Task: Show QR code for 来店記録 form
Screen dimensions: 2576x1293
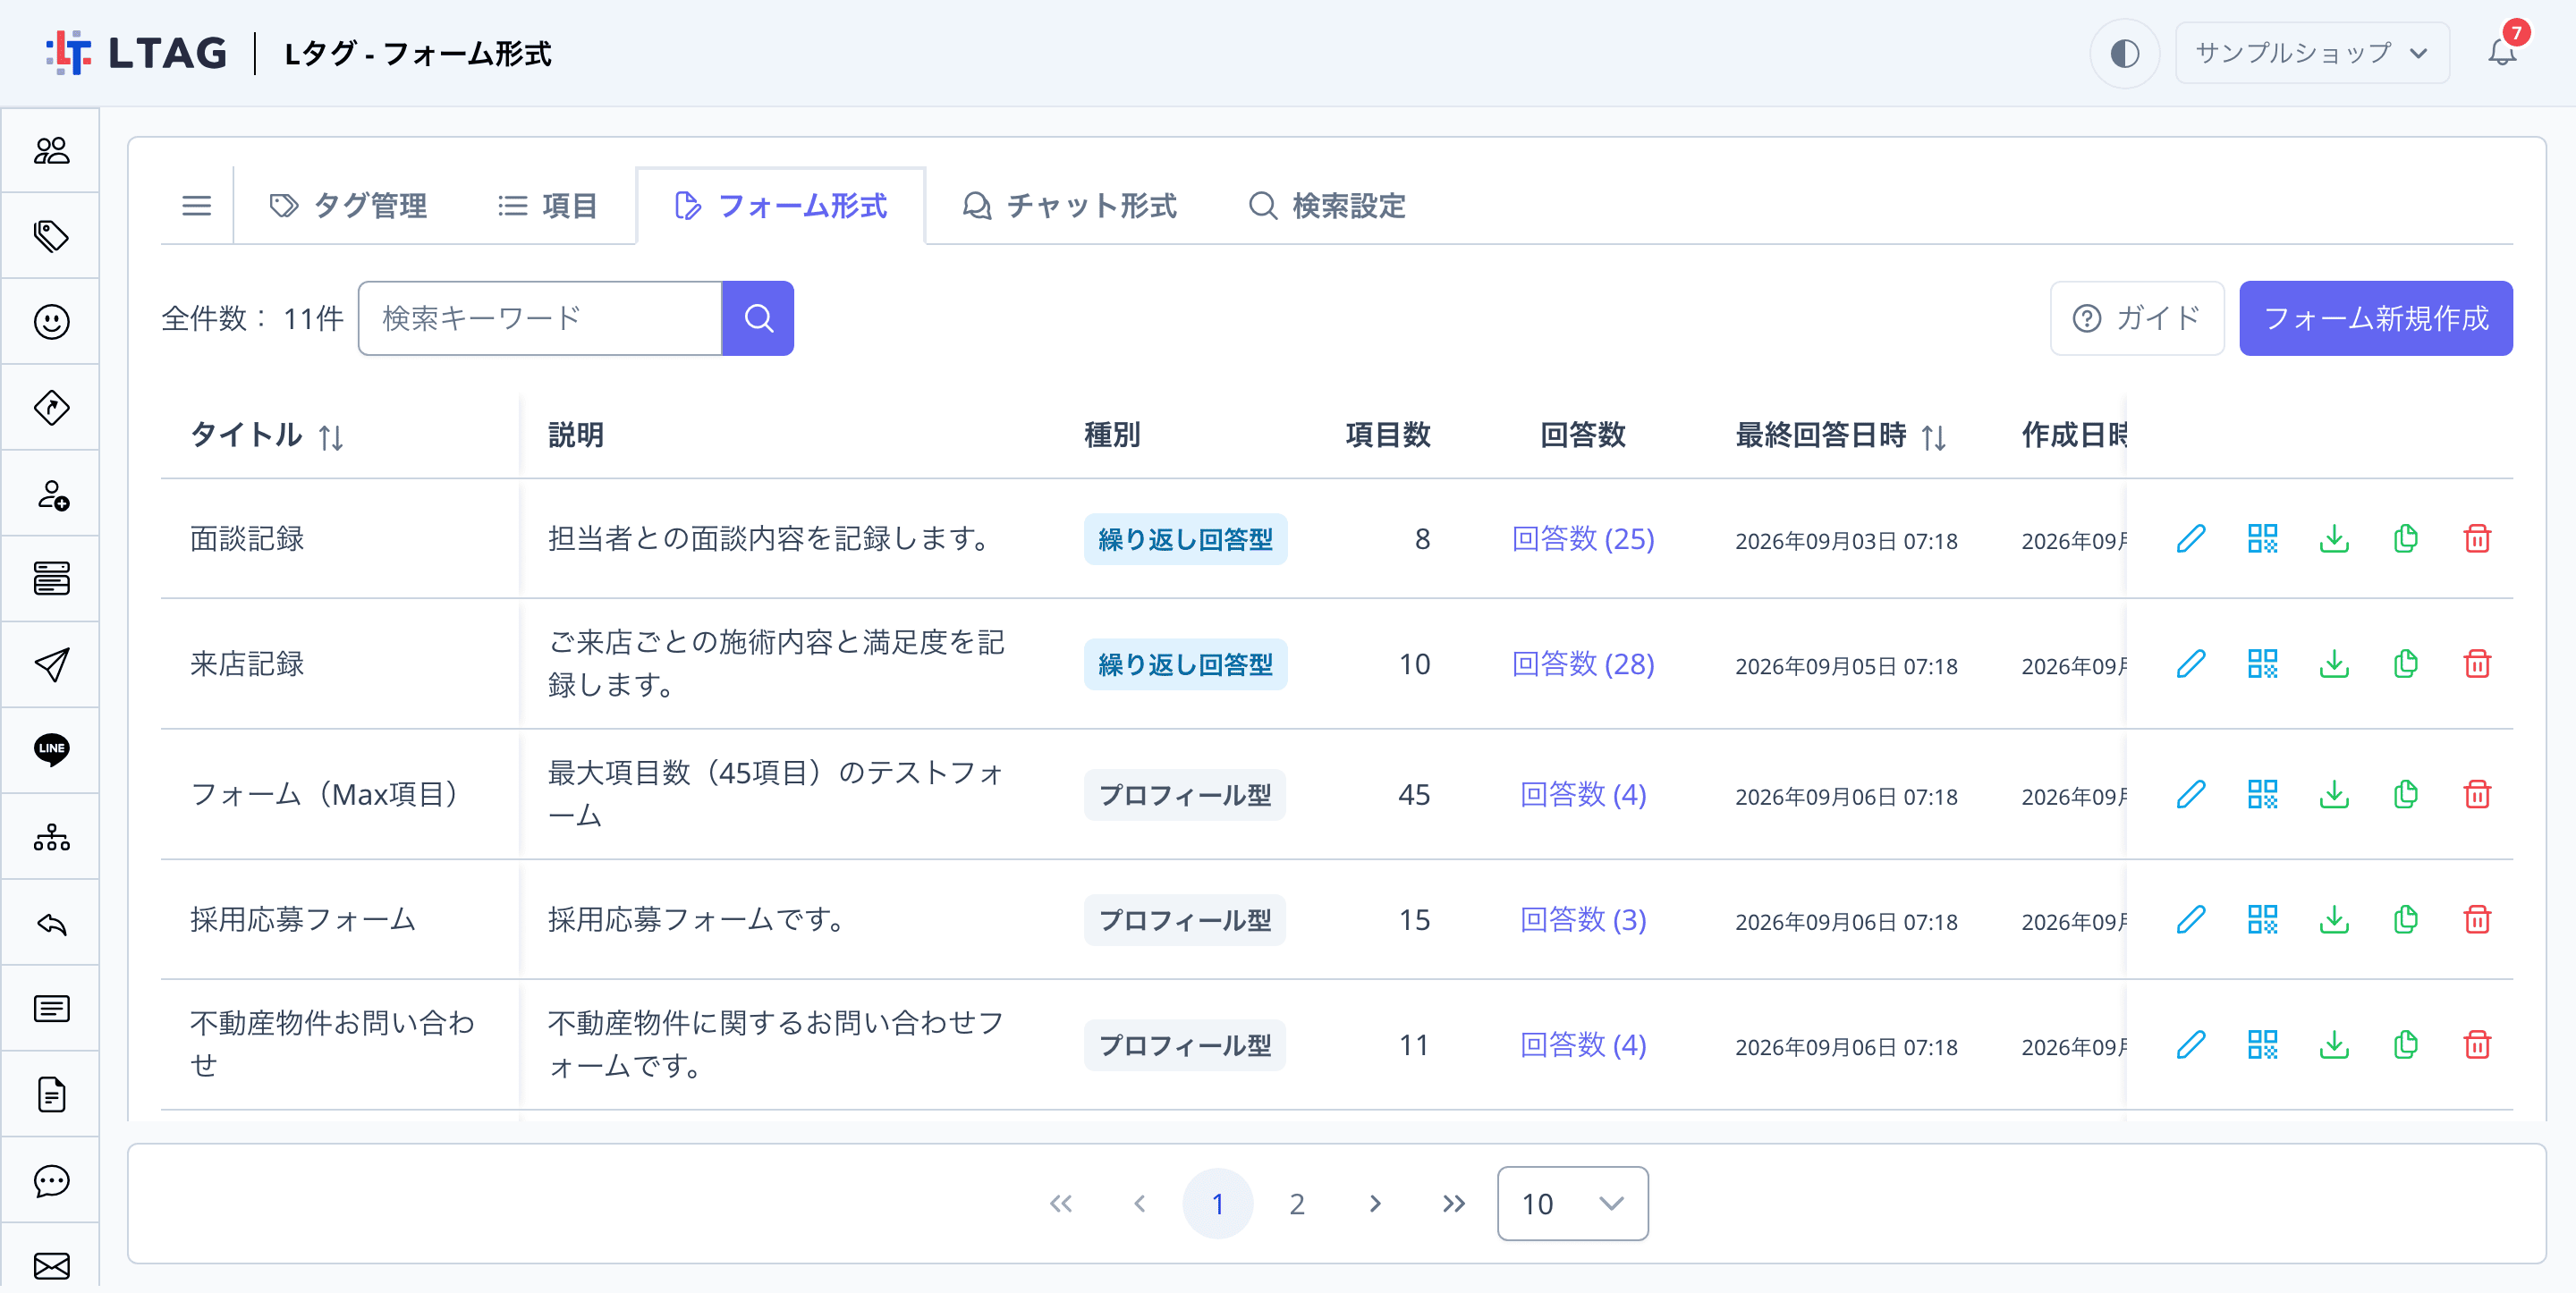Action: [2262, 664]
